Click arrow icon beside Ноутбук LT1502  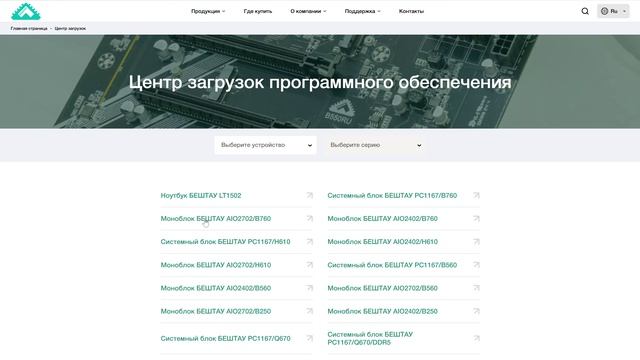(309, 196)
